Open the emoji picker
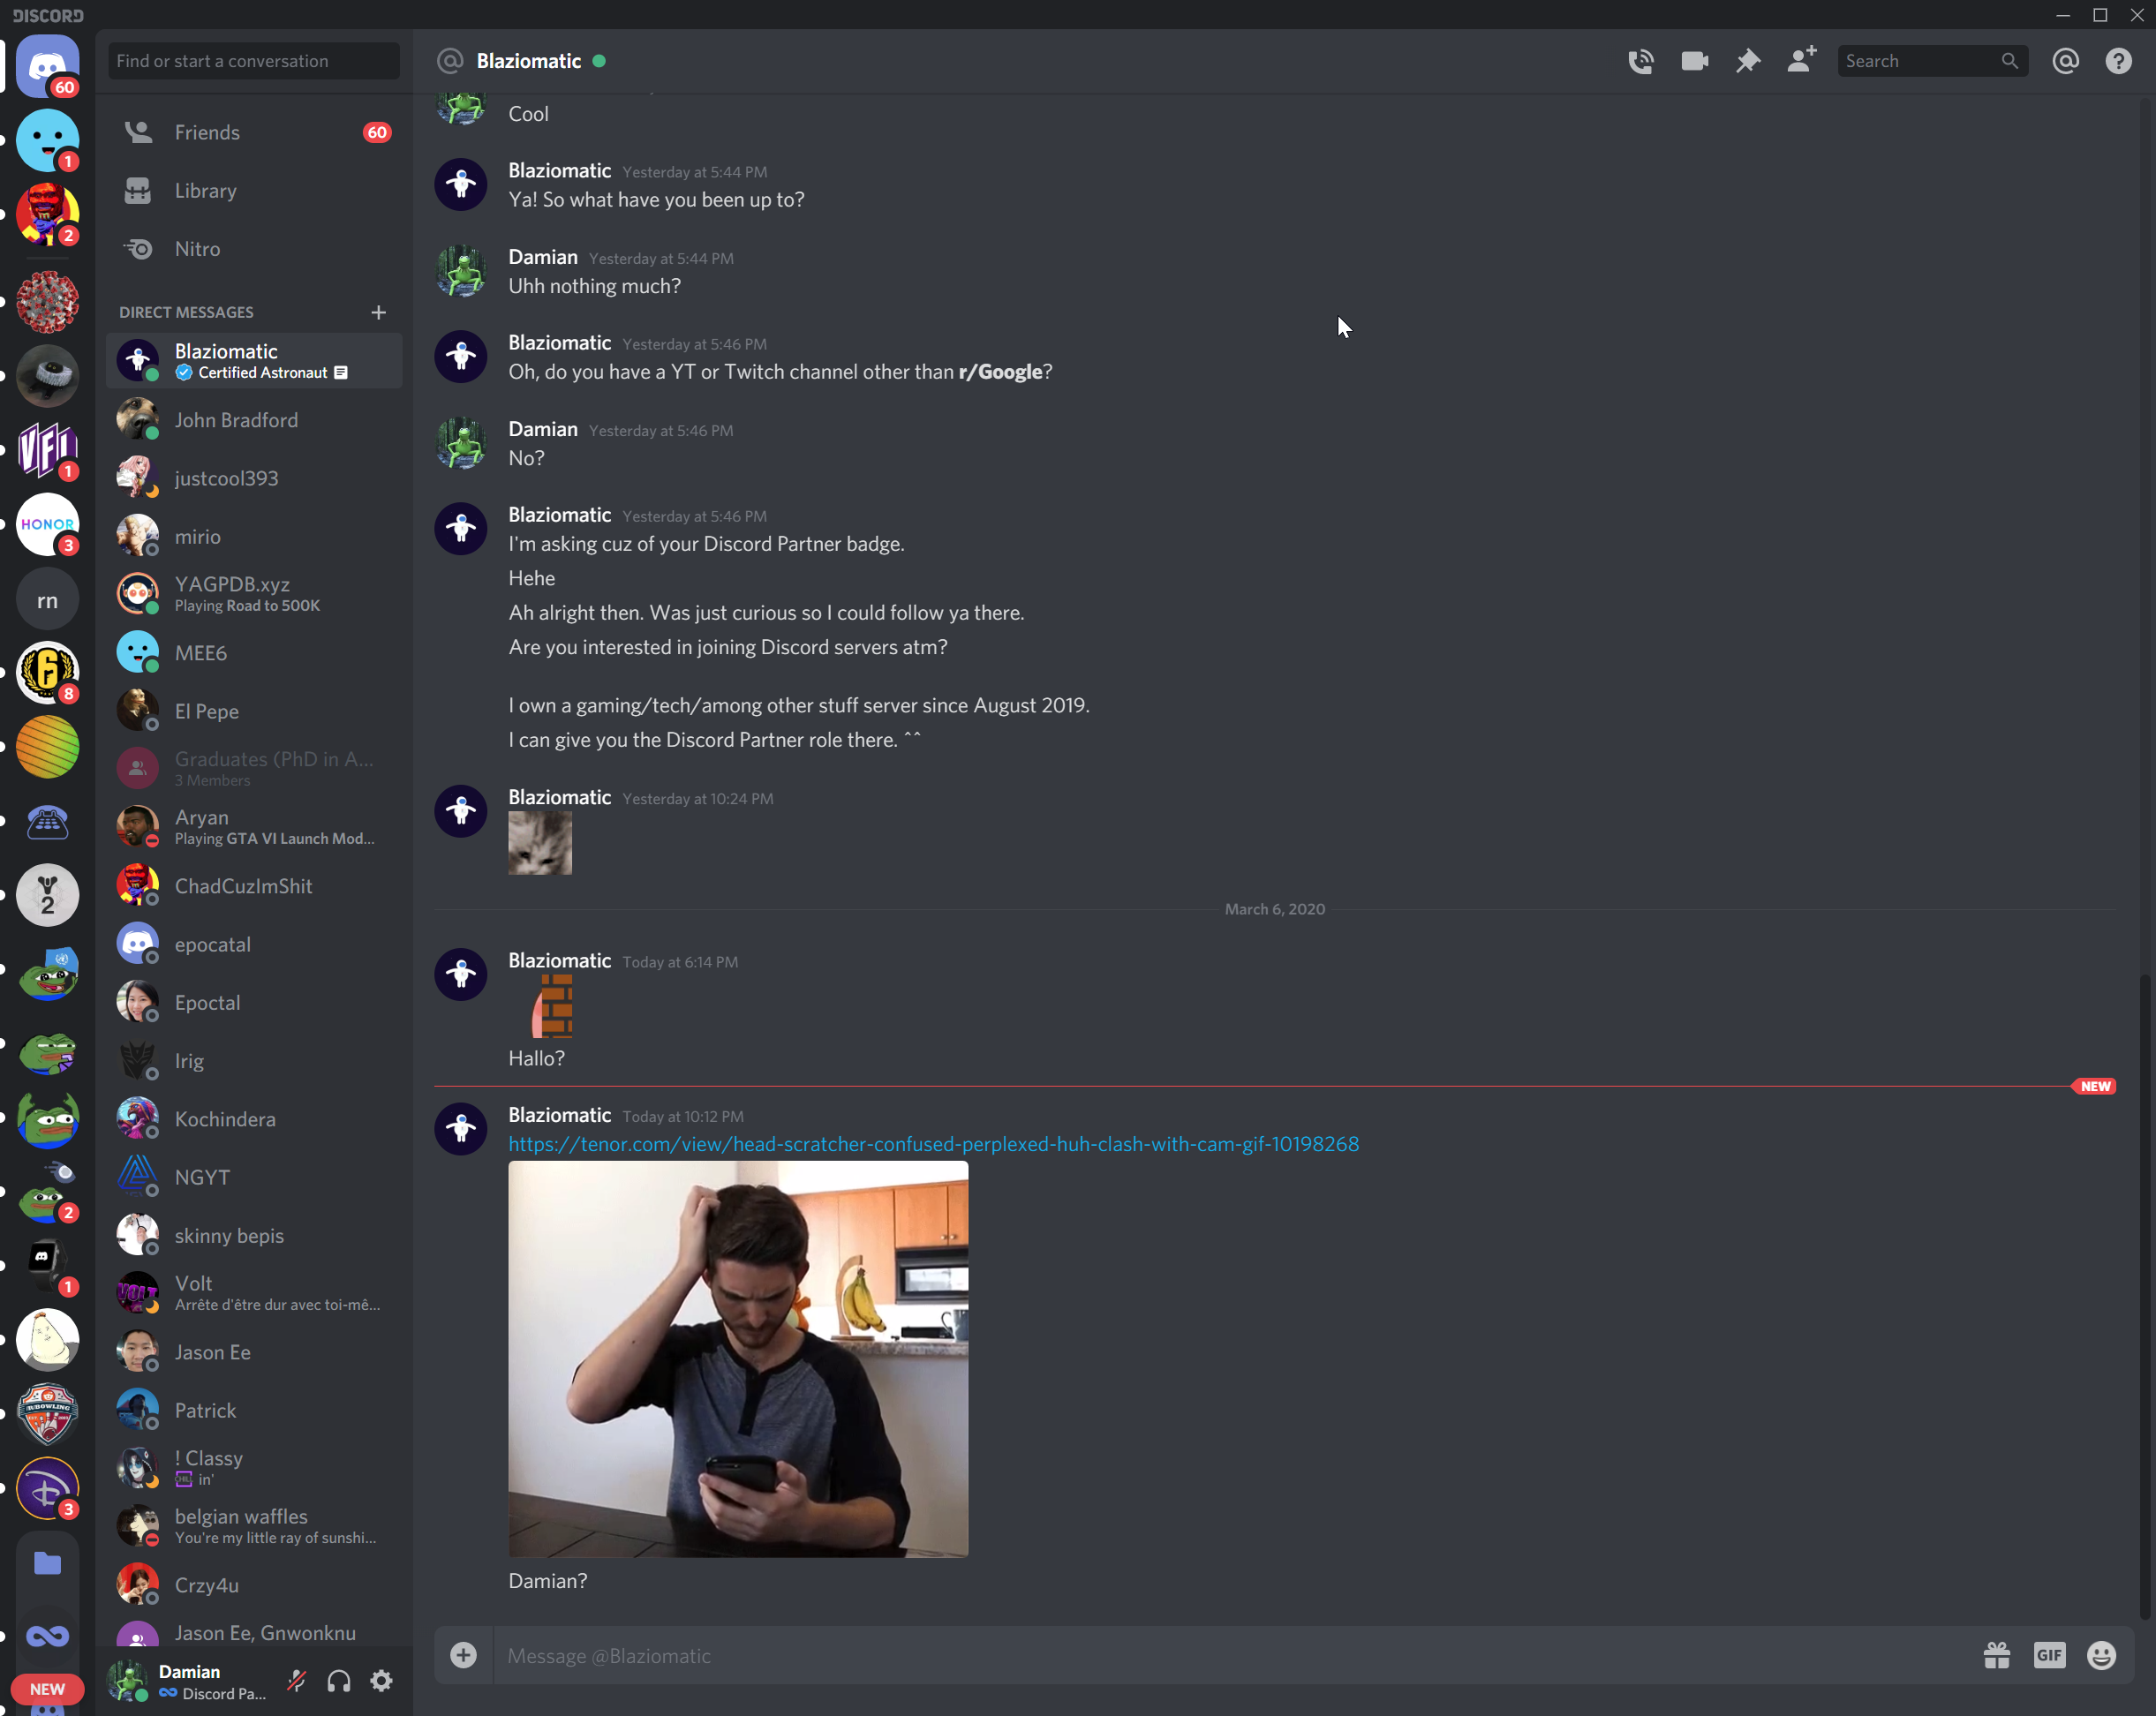2156x1716 pixels. (x=2101, y=1655)
